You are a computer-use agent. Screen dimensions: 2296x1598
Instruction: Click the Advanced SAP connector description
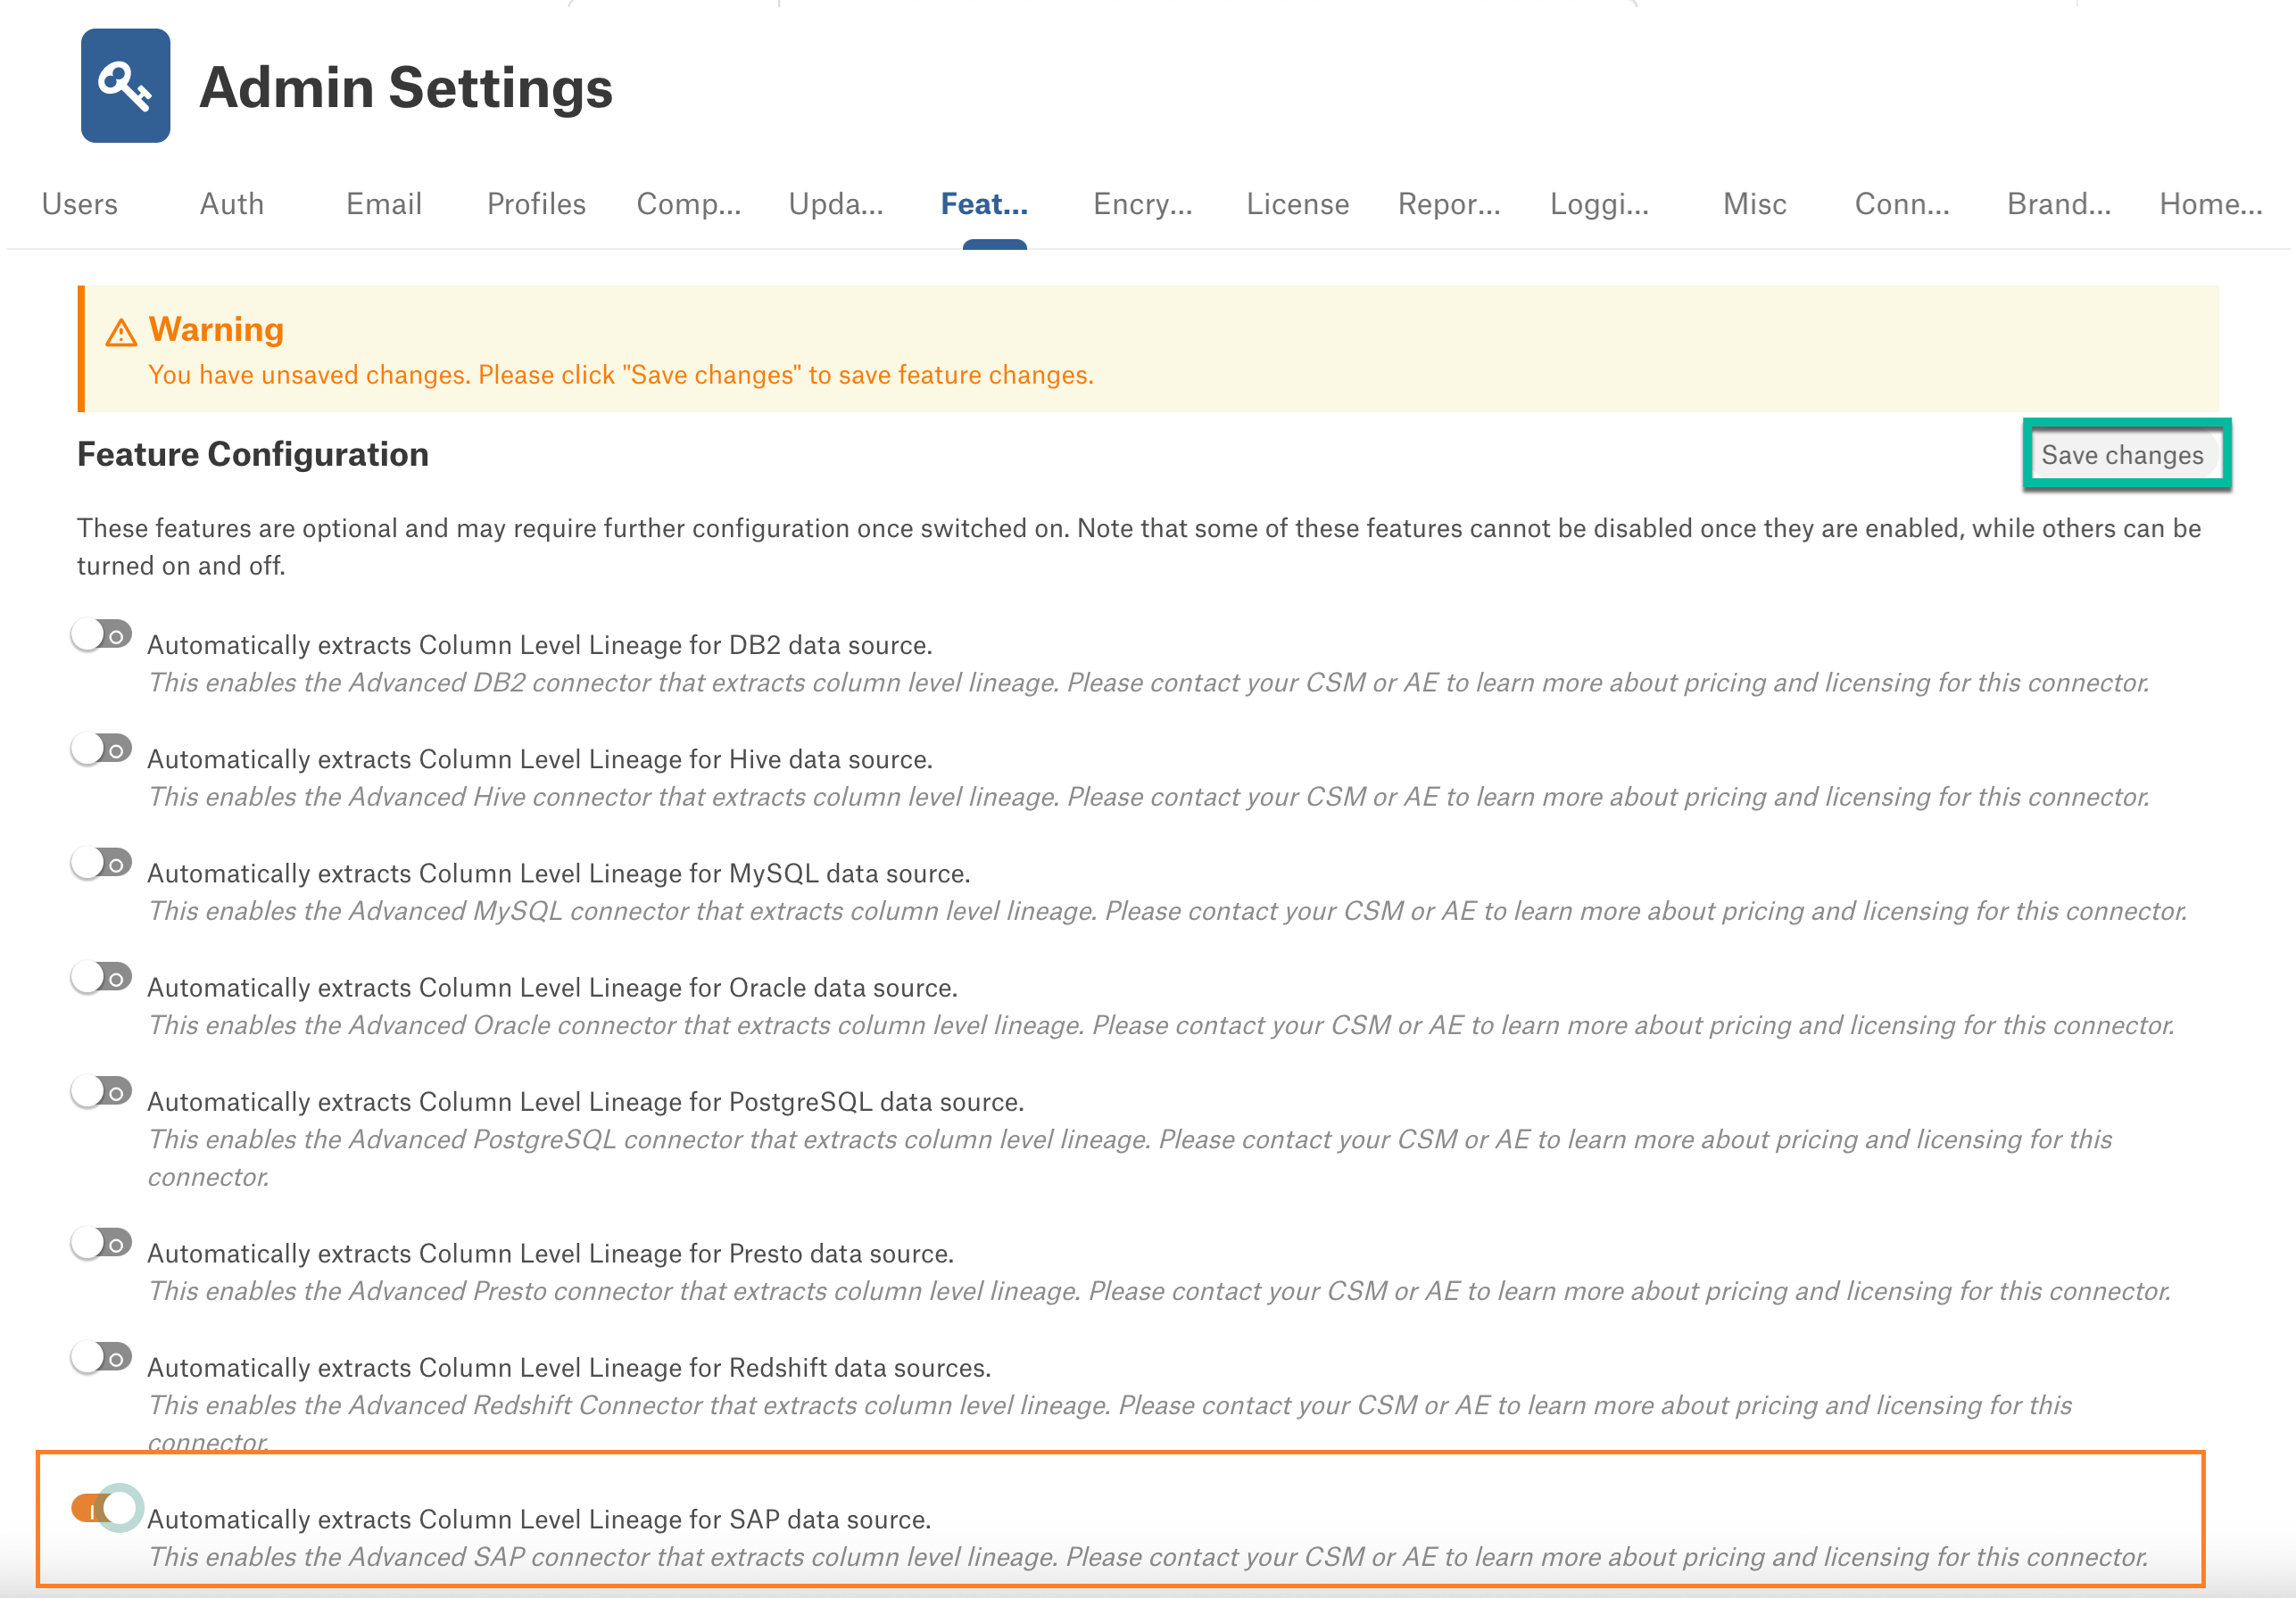click(1148, 1557)
